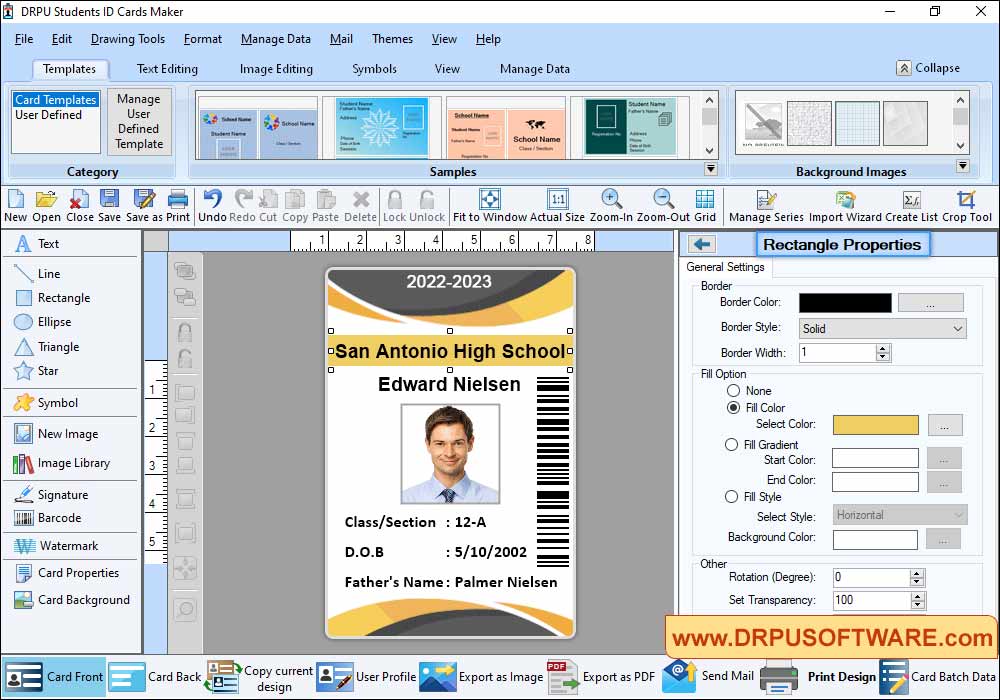The image size is (1000, 700).
Task: Browse fill Select Color ellipsis button
Action: (945, 425)
